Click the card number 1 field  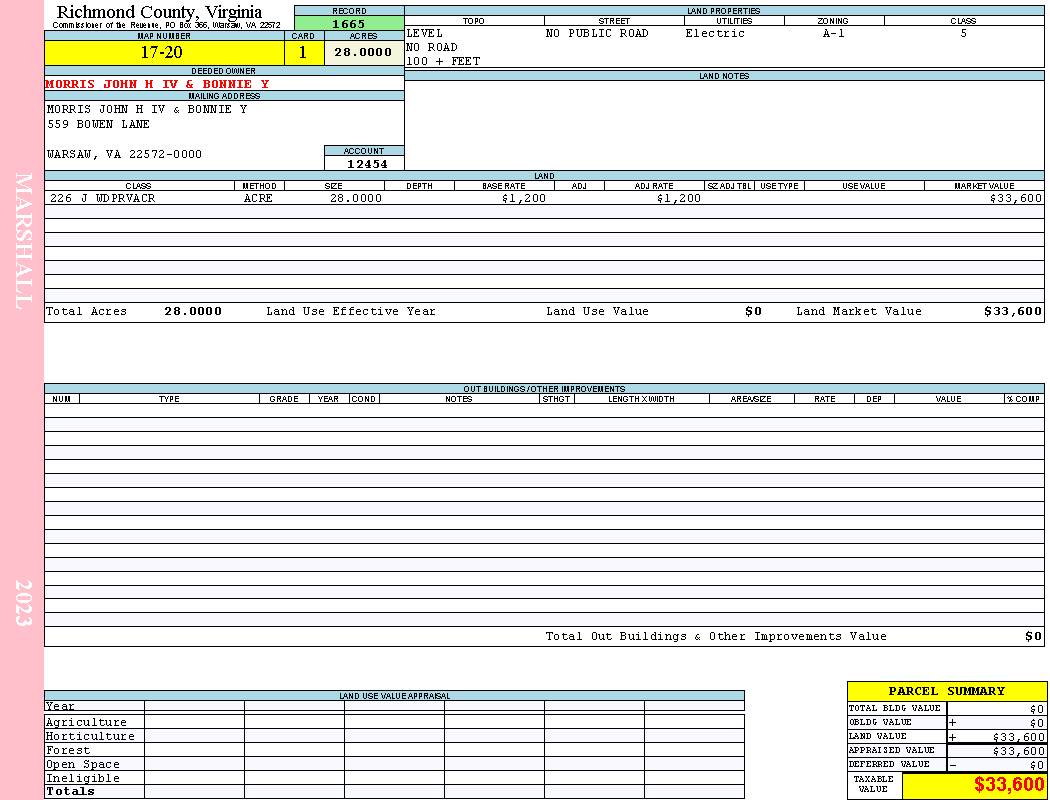tap(303, 52)
